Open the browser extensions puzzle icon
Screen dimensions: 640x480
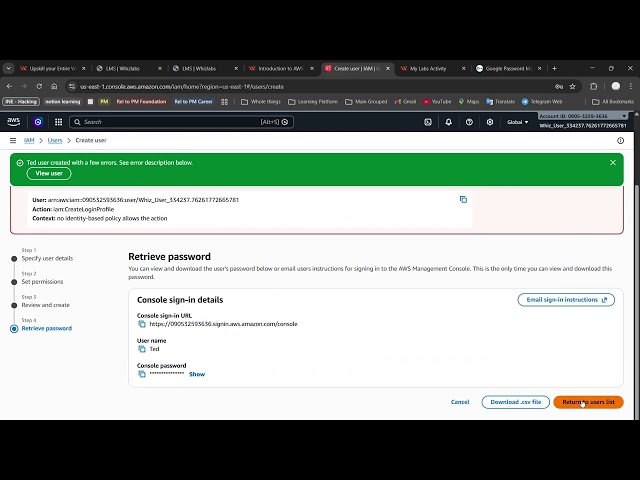coord(593,87)
